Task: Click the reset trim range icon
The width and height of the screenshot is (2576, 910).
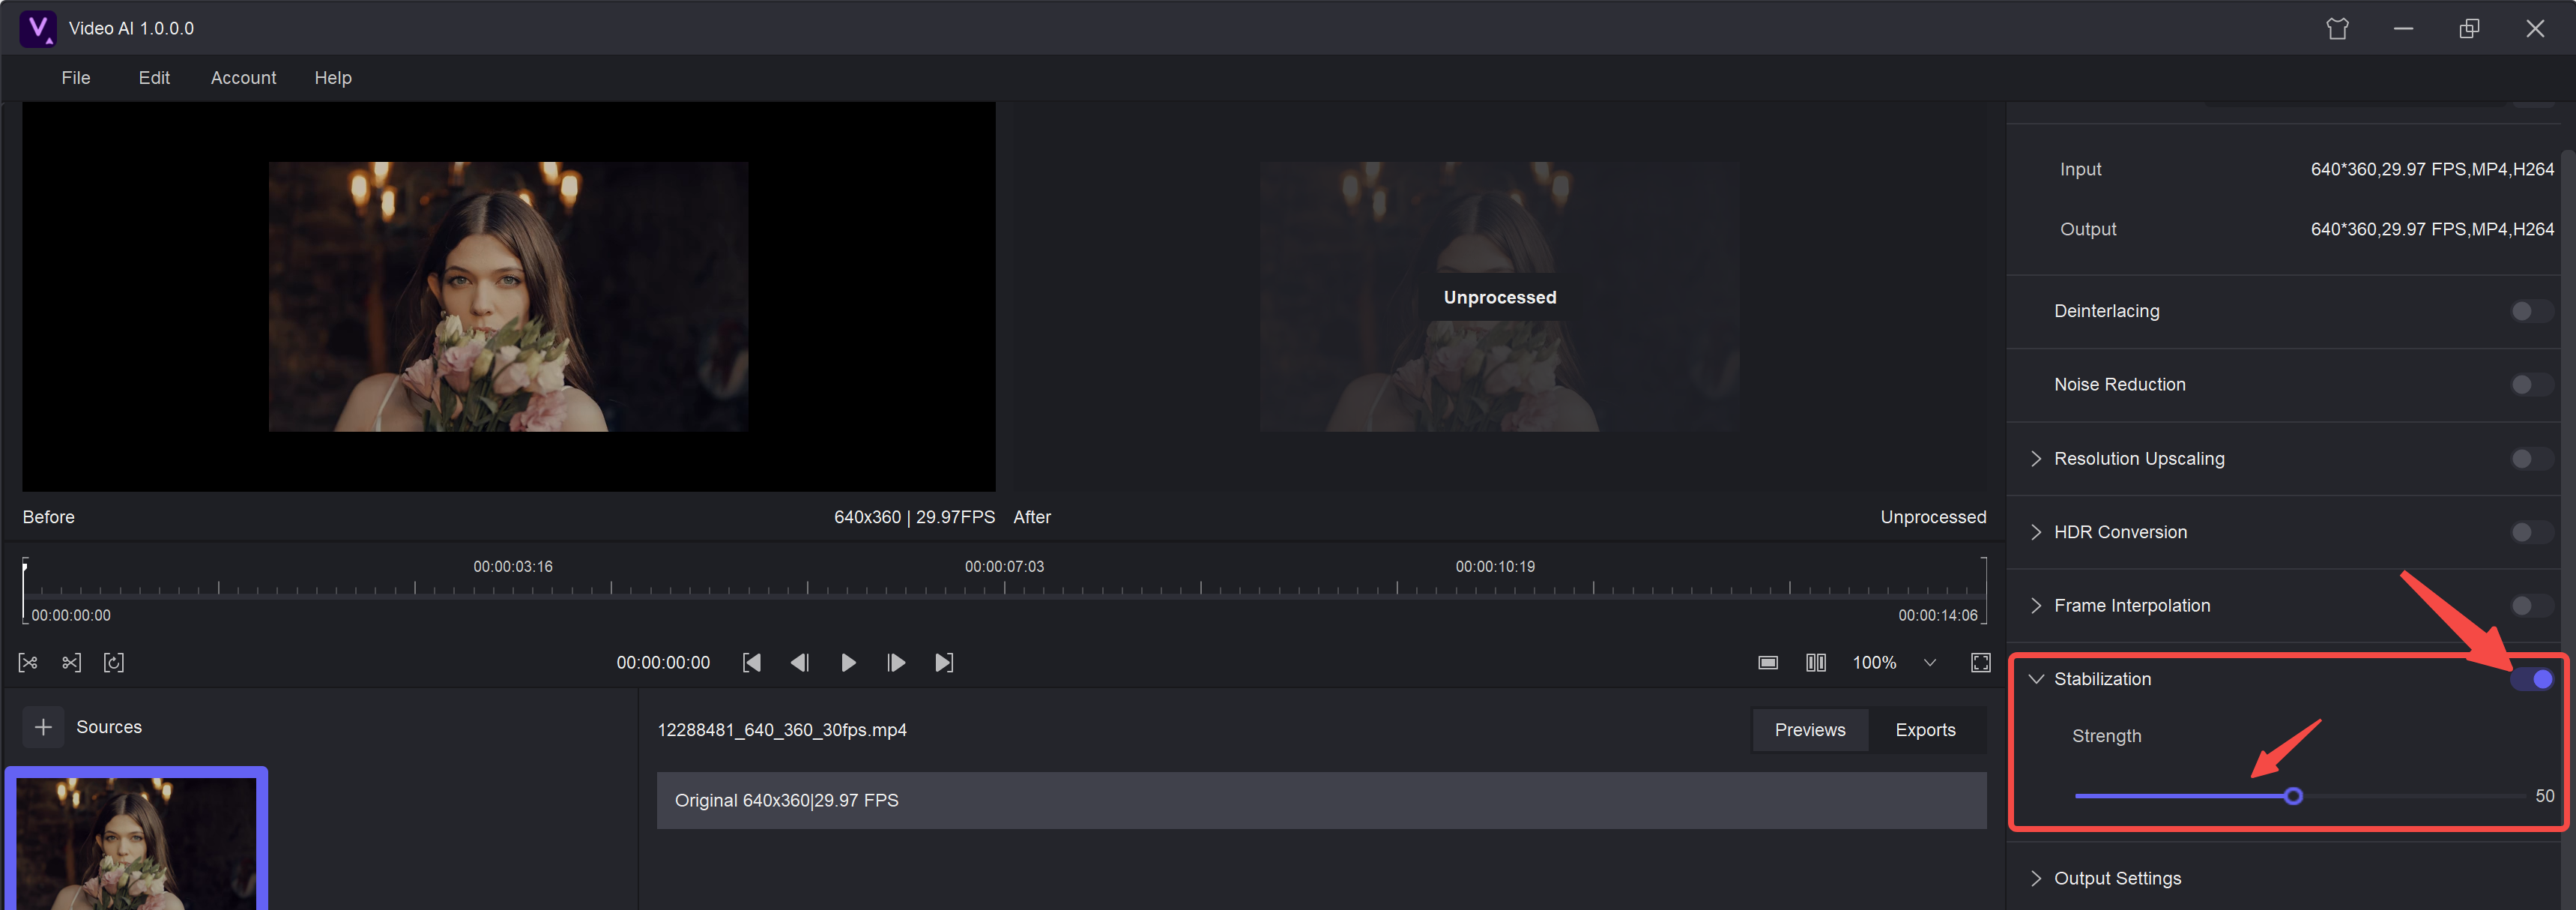Action: point(114,663)
